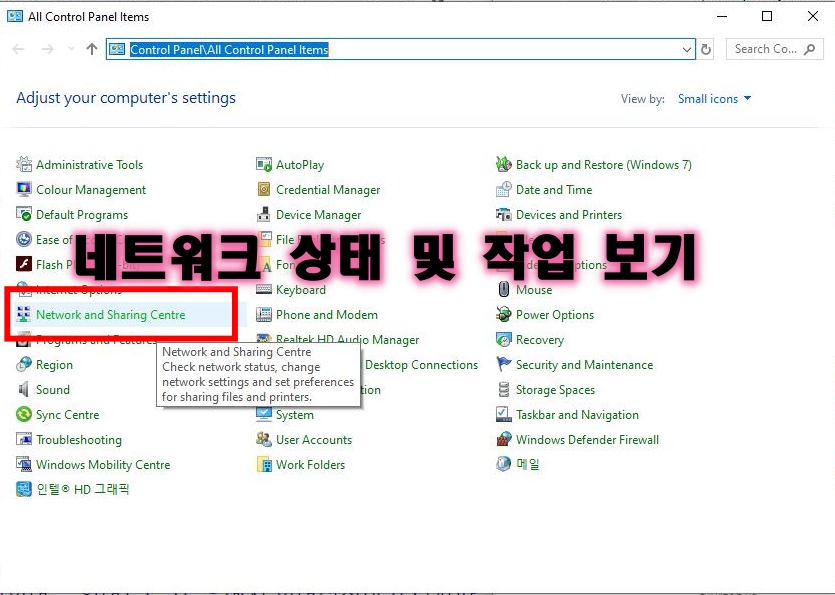
Task: Open User Accounts link
Action: pyautogui.click(x=314, y=440)
